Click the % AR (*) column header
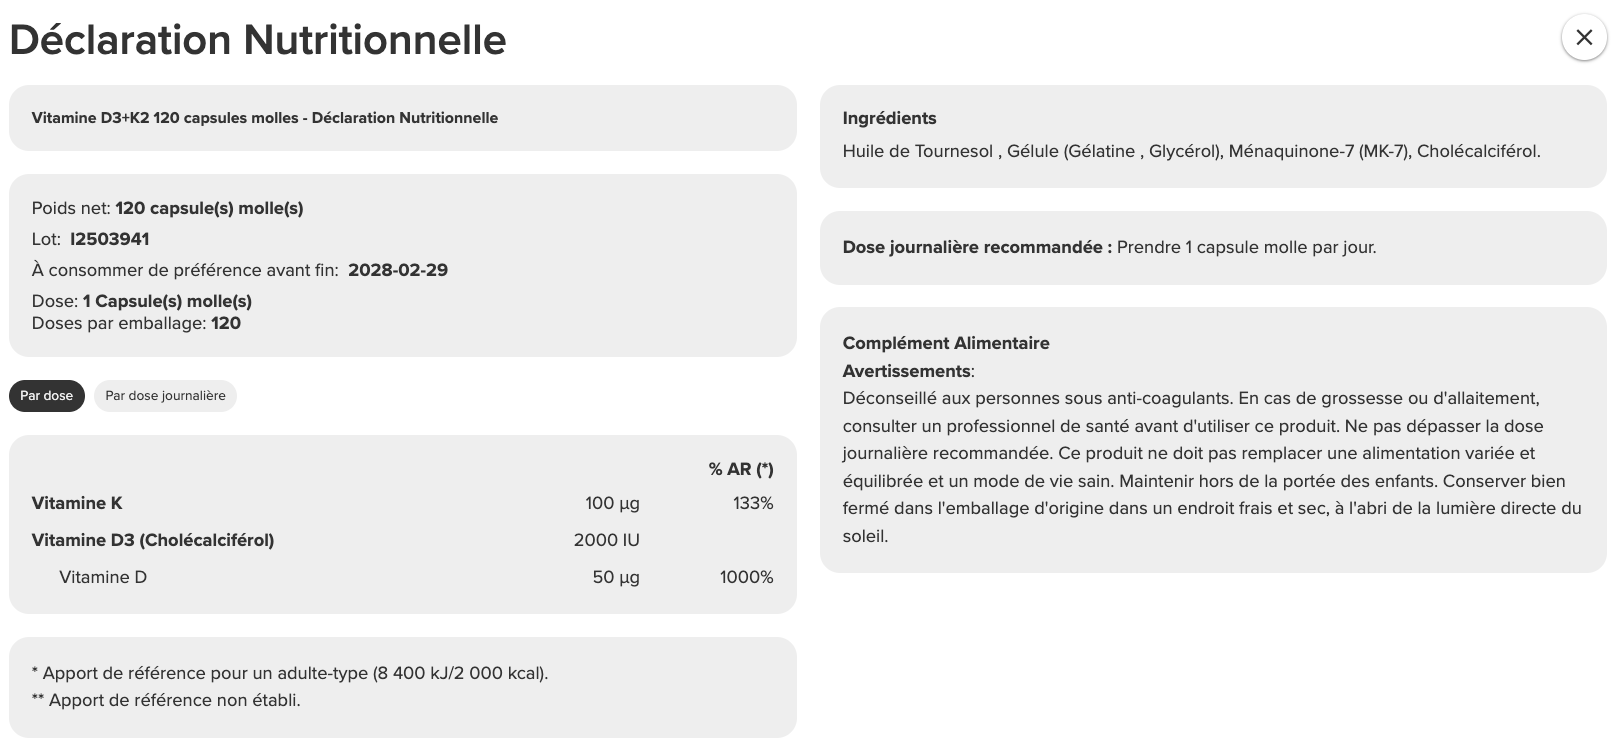The width and height of the screenshot is (1618, 746). pyautogui.click(x=741, y=469)
